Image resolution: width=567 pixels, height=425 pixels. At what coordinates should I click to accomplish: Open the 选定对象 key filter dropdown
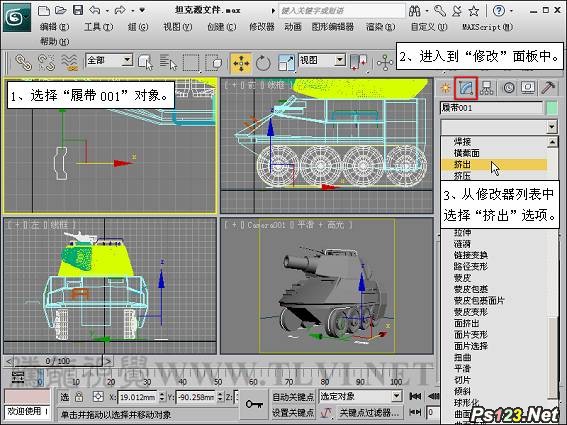point(397,396)
